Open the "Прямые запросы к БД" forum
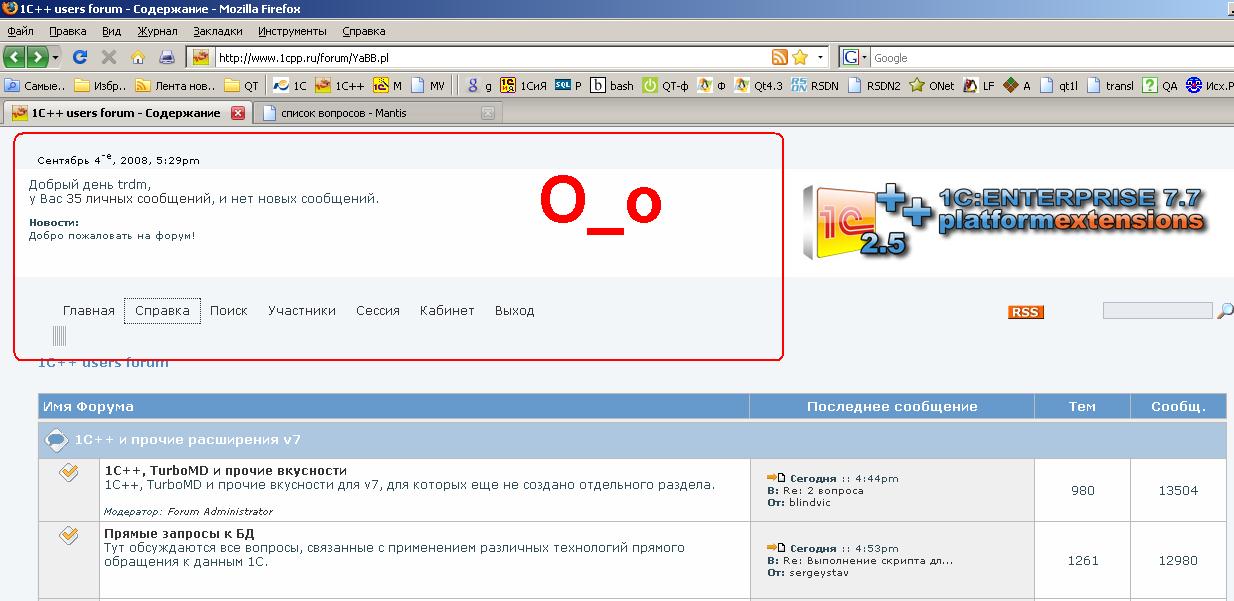1234x601 pixels. [x=176, y=534]
